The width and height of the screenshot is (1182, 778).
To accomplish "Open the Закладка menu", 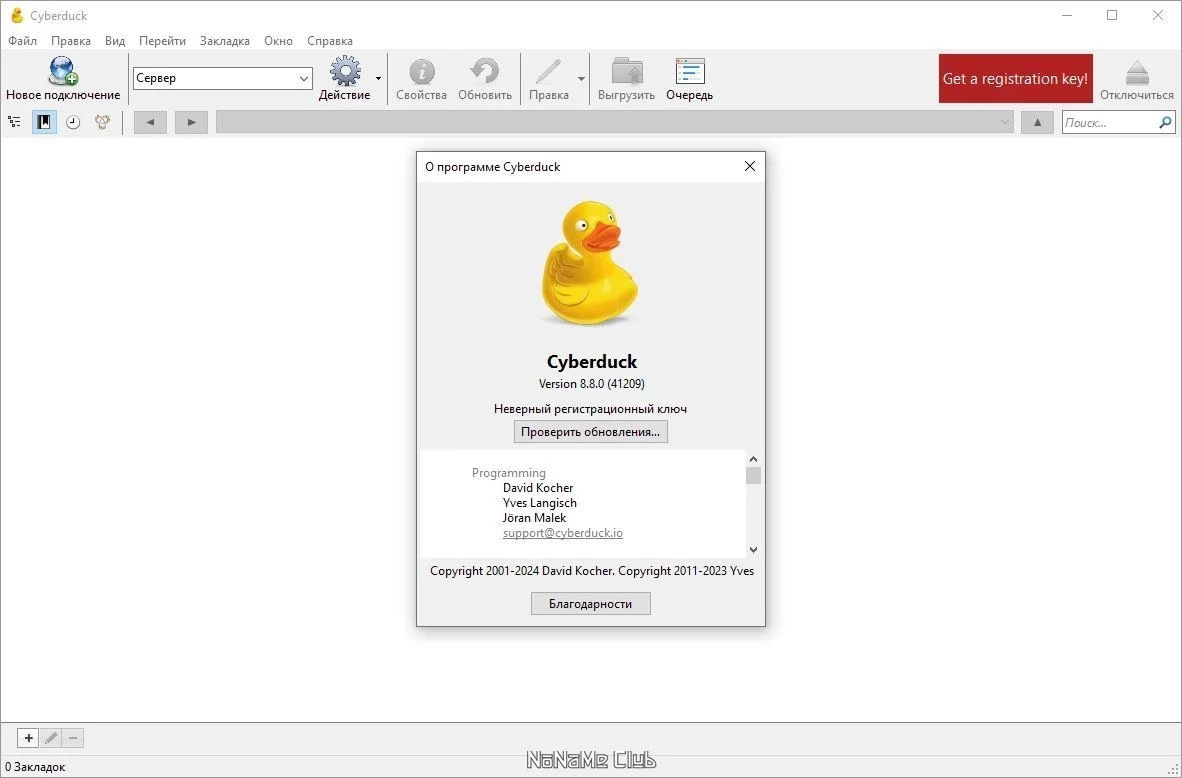I will tap(225, 41).
